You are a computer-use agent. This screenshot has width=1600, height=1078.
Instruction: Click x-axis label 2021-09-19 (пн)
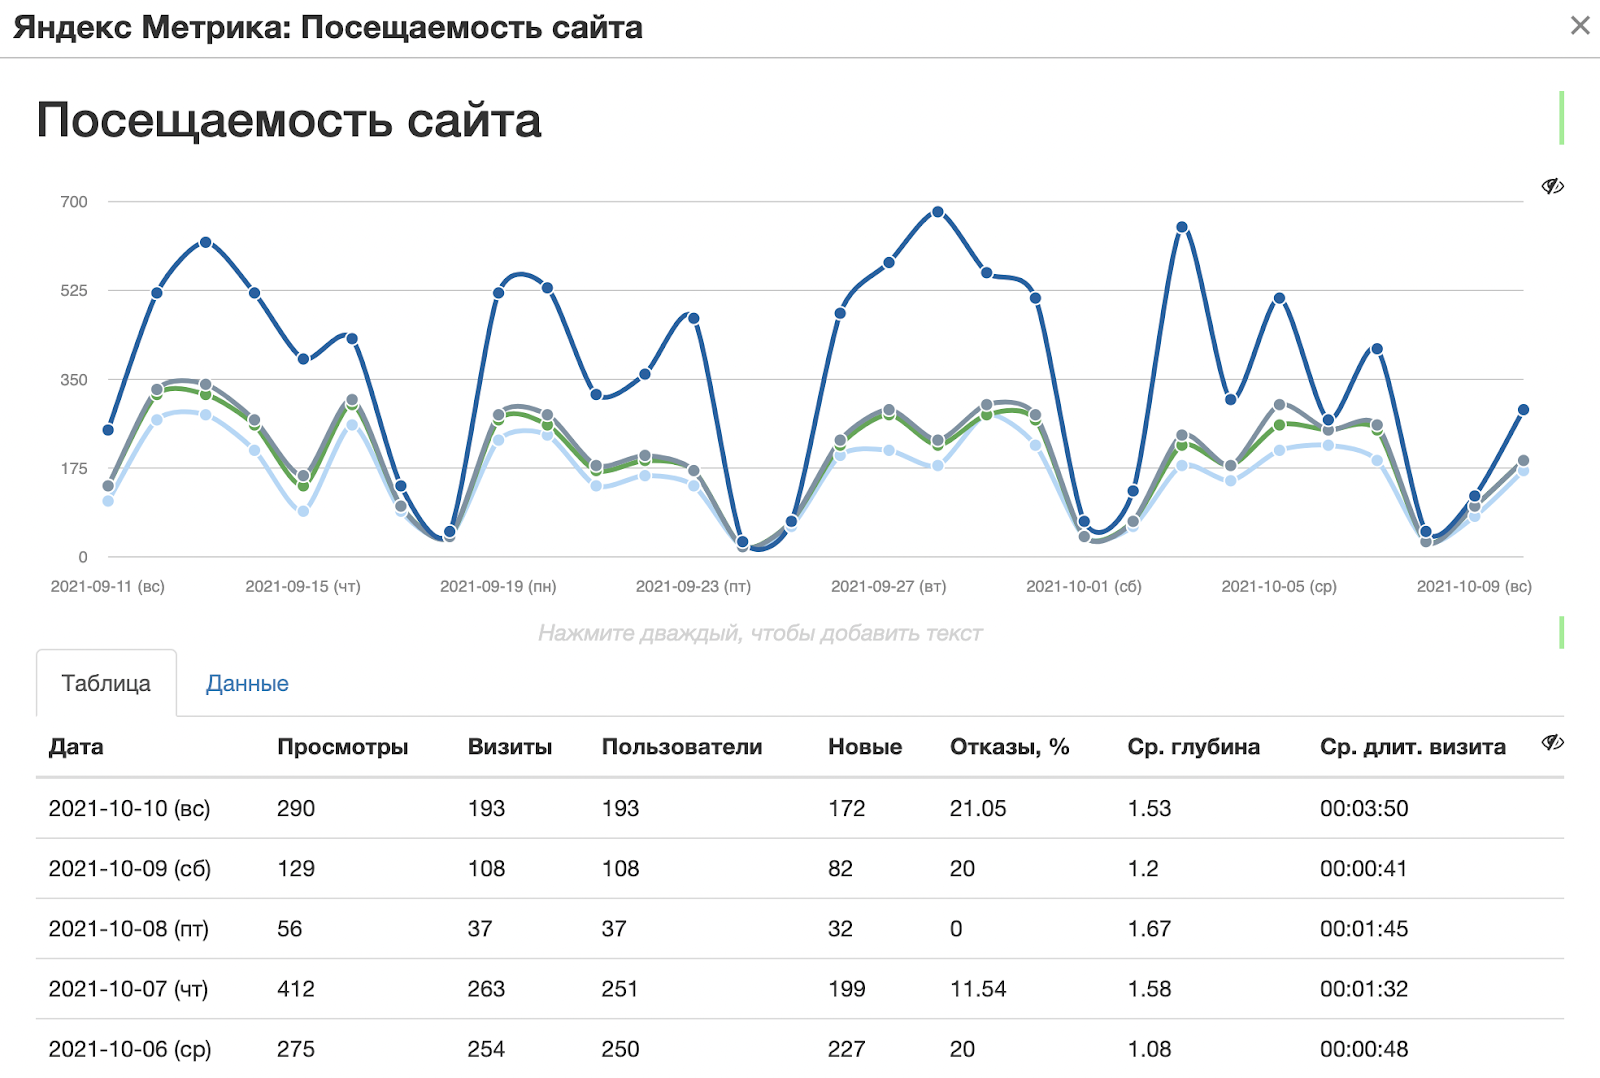click(498, 586)
